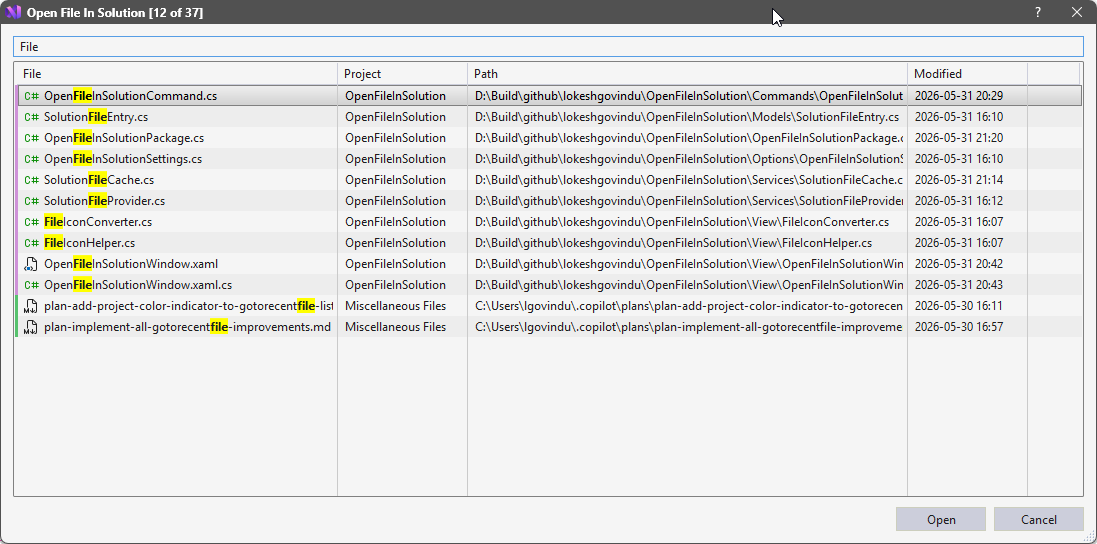1097x544 pixels.
Task: Click the C# icon beside FileIconHelper.cs
Action: pos(31,243)
